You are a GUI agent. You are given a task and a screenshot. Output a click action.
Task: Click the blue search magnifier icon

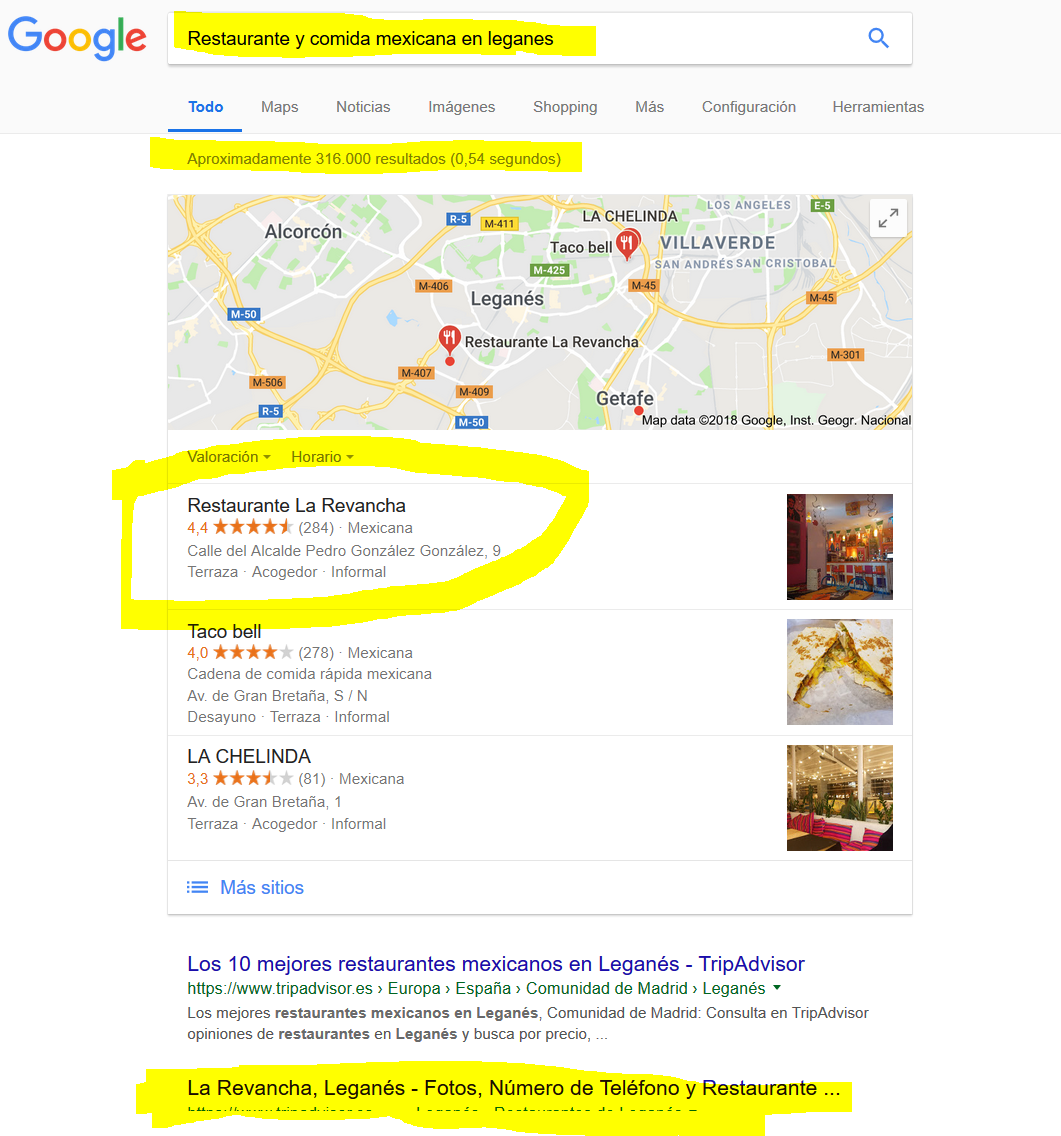click(x=878, y=38)
